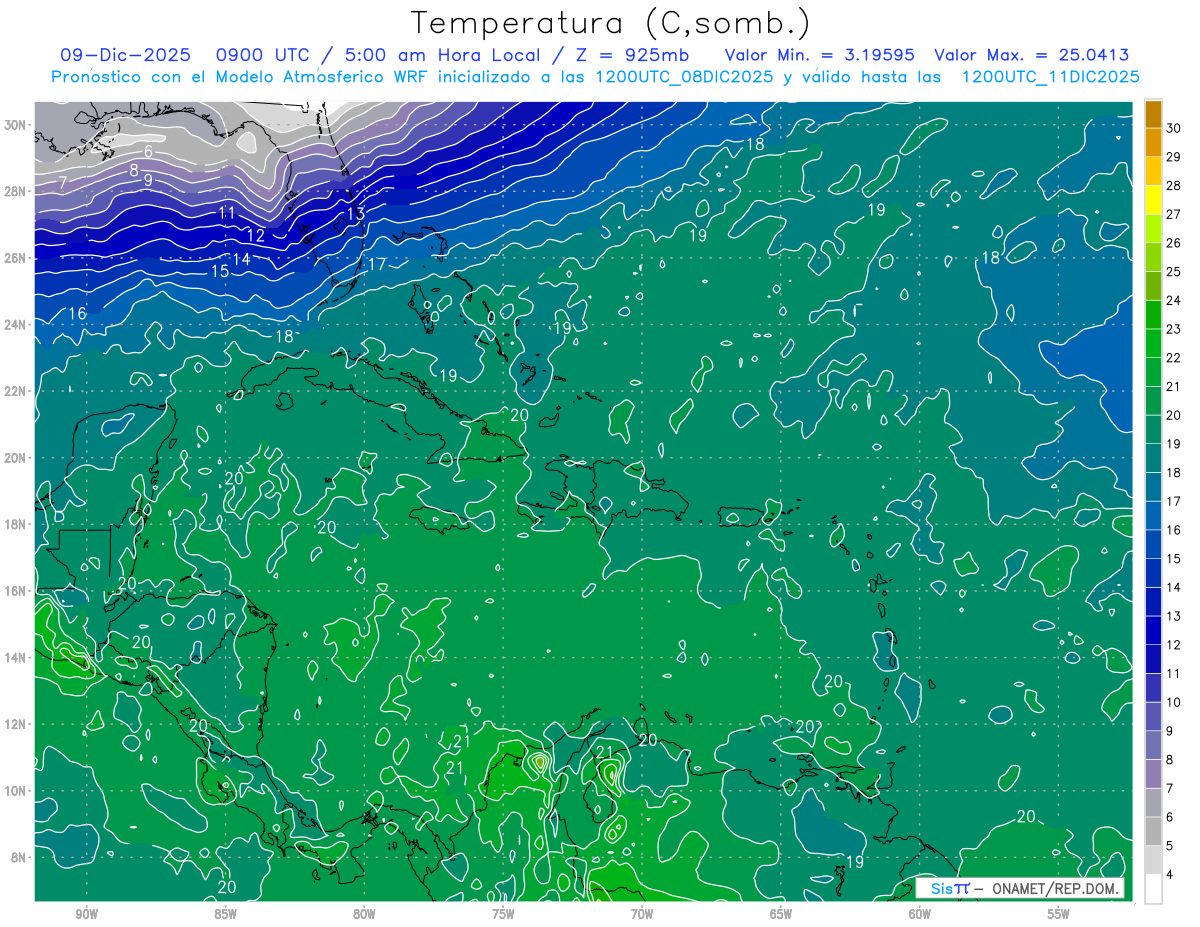Click the 22N latitude axis label

(x=16, y=391)
